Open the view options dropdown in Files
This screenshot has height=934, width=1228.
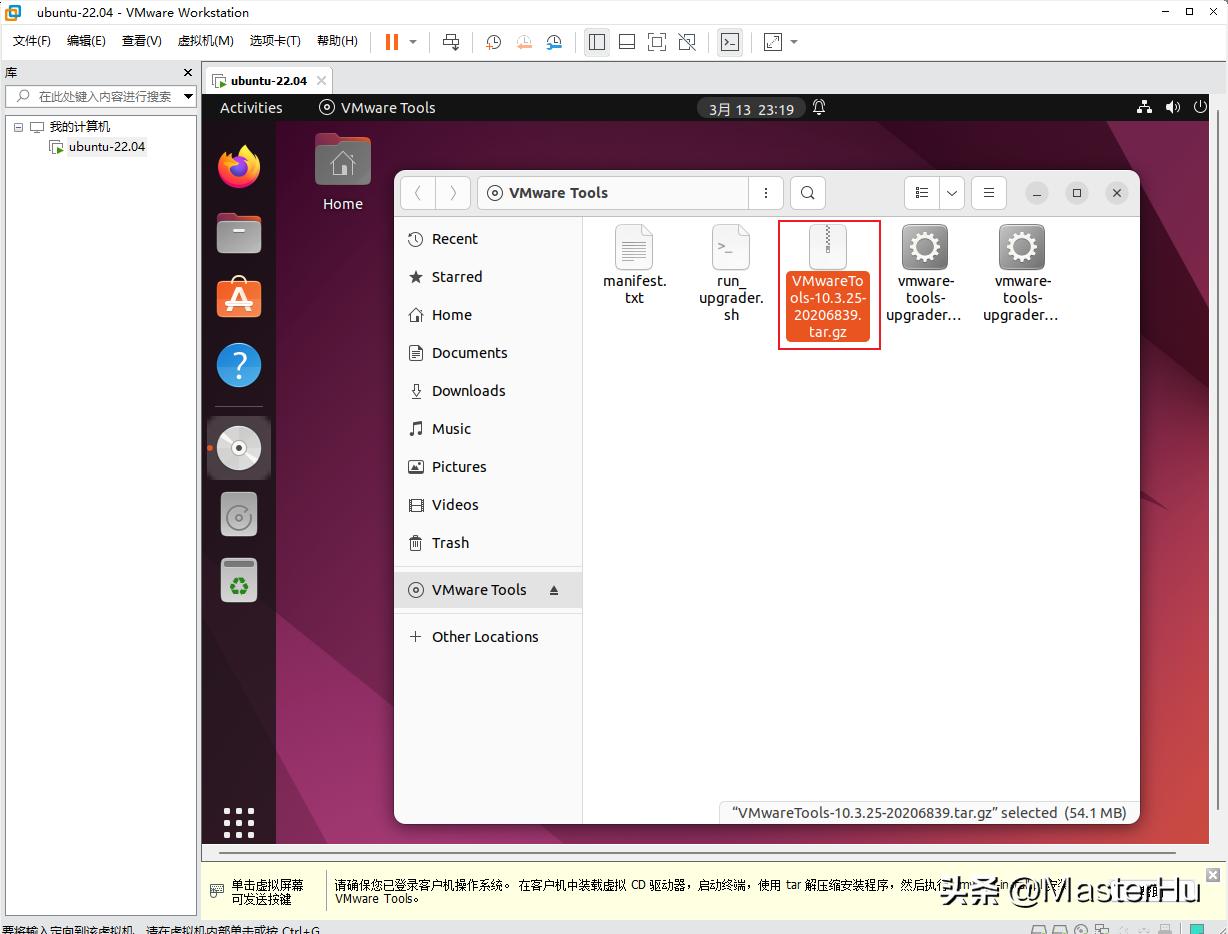click(951, 192)
